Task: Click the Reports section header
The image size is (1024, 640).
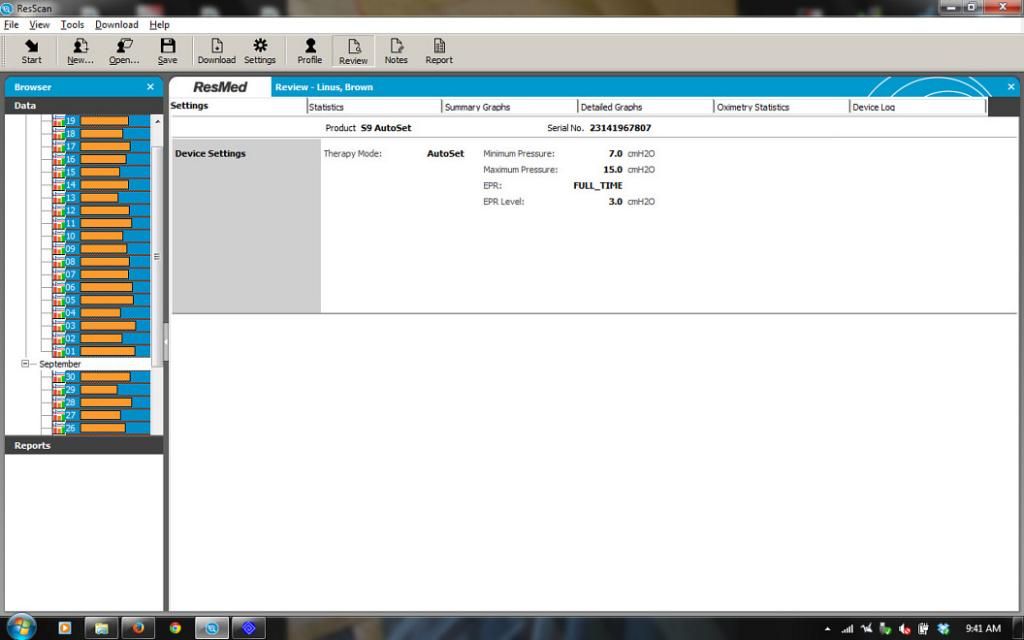Action: tap(84, 445)
